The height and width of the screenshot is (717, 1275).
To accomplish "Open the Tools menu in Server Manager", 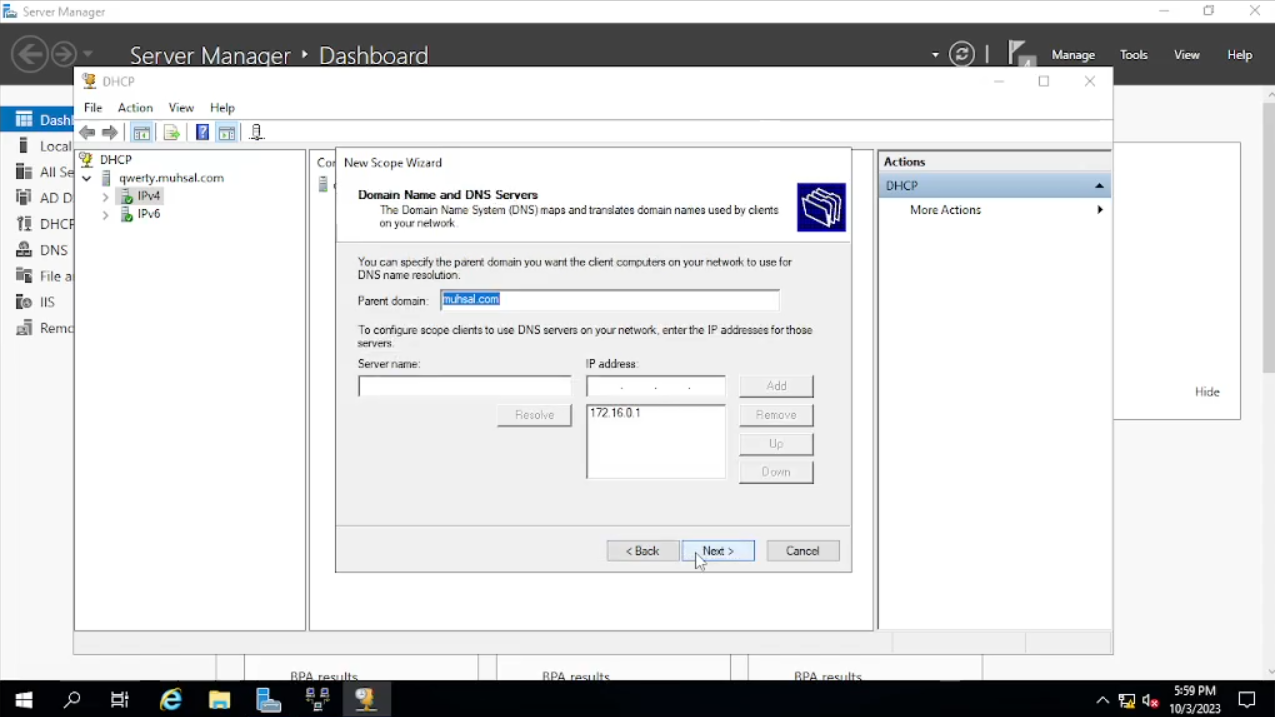I will 1133,55.
